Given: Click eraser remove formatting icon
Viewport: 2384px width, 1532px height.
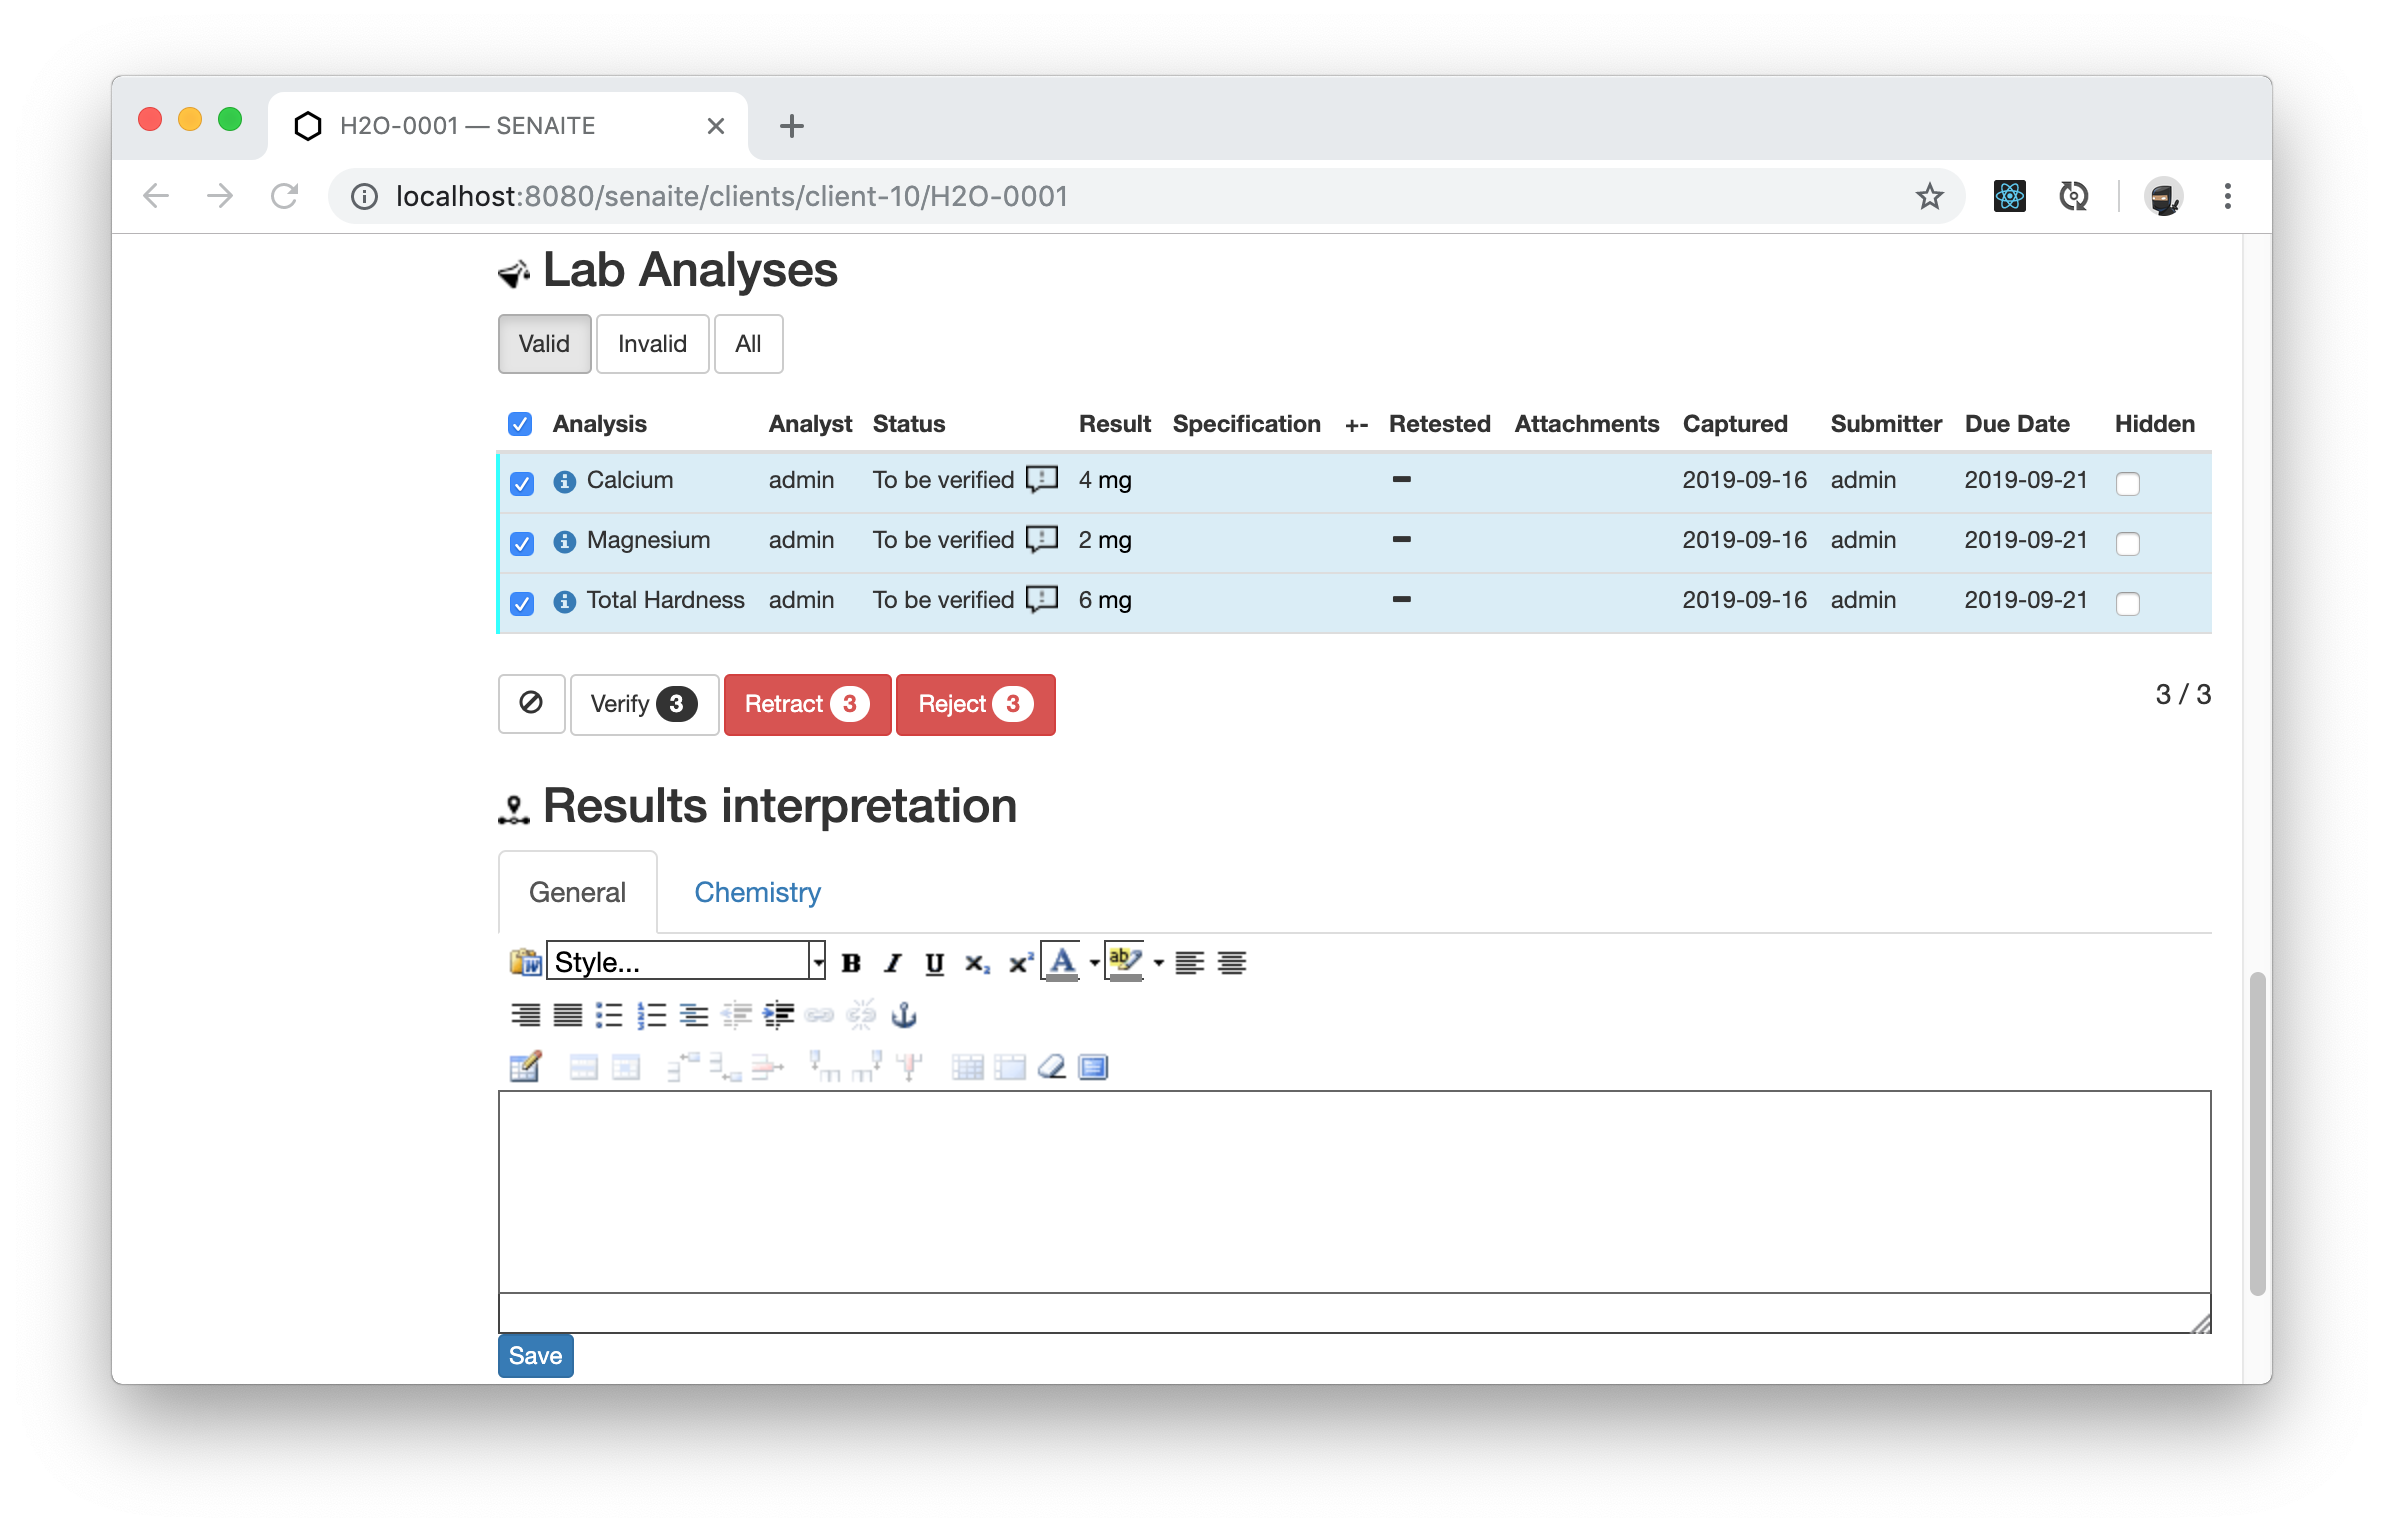Looking at the screenshot, I should pos(1051,1067).
